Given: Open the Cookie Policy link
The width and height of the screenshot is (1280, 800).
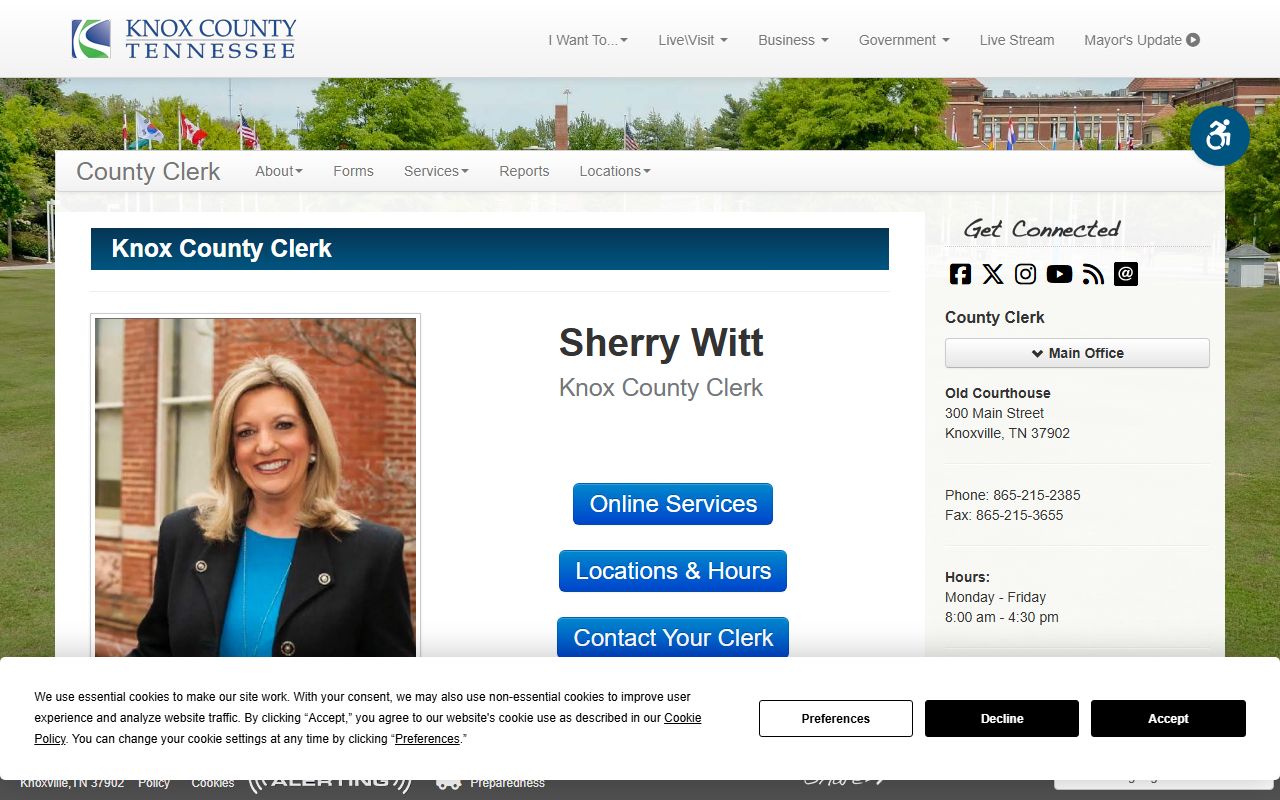Looking at the screenshot, I should coord(683,718).
